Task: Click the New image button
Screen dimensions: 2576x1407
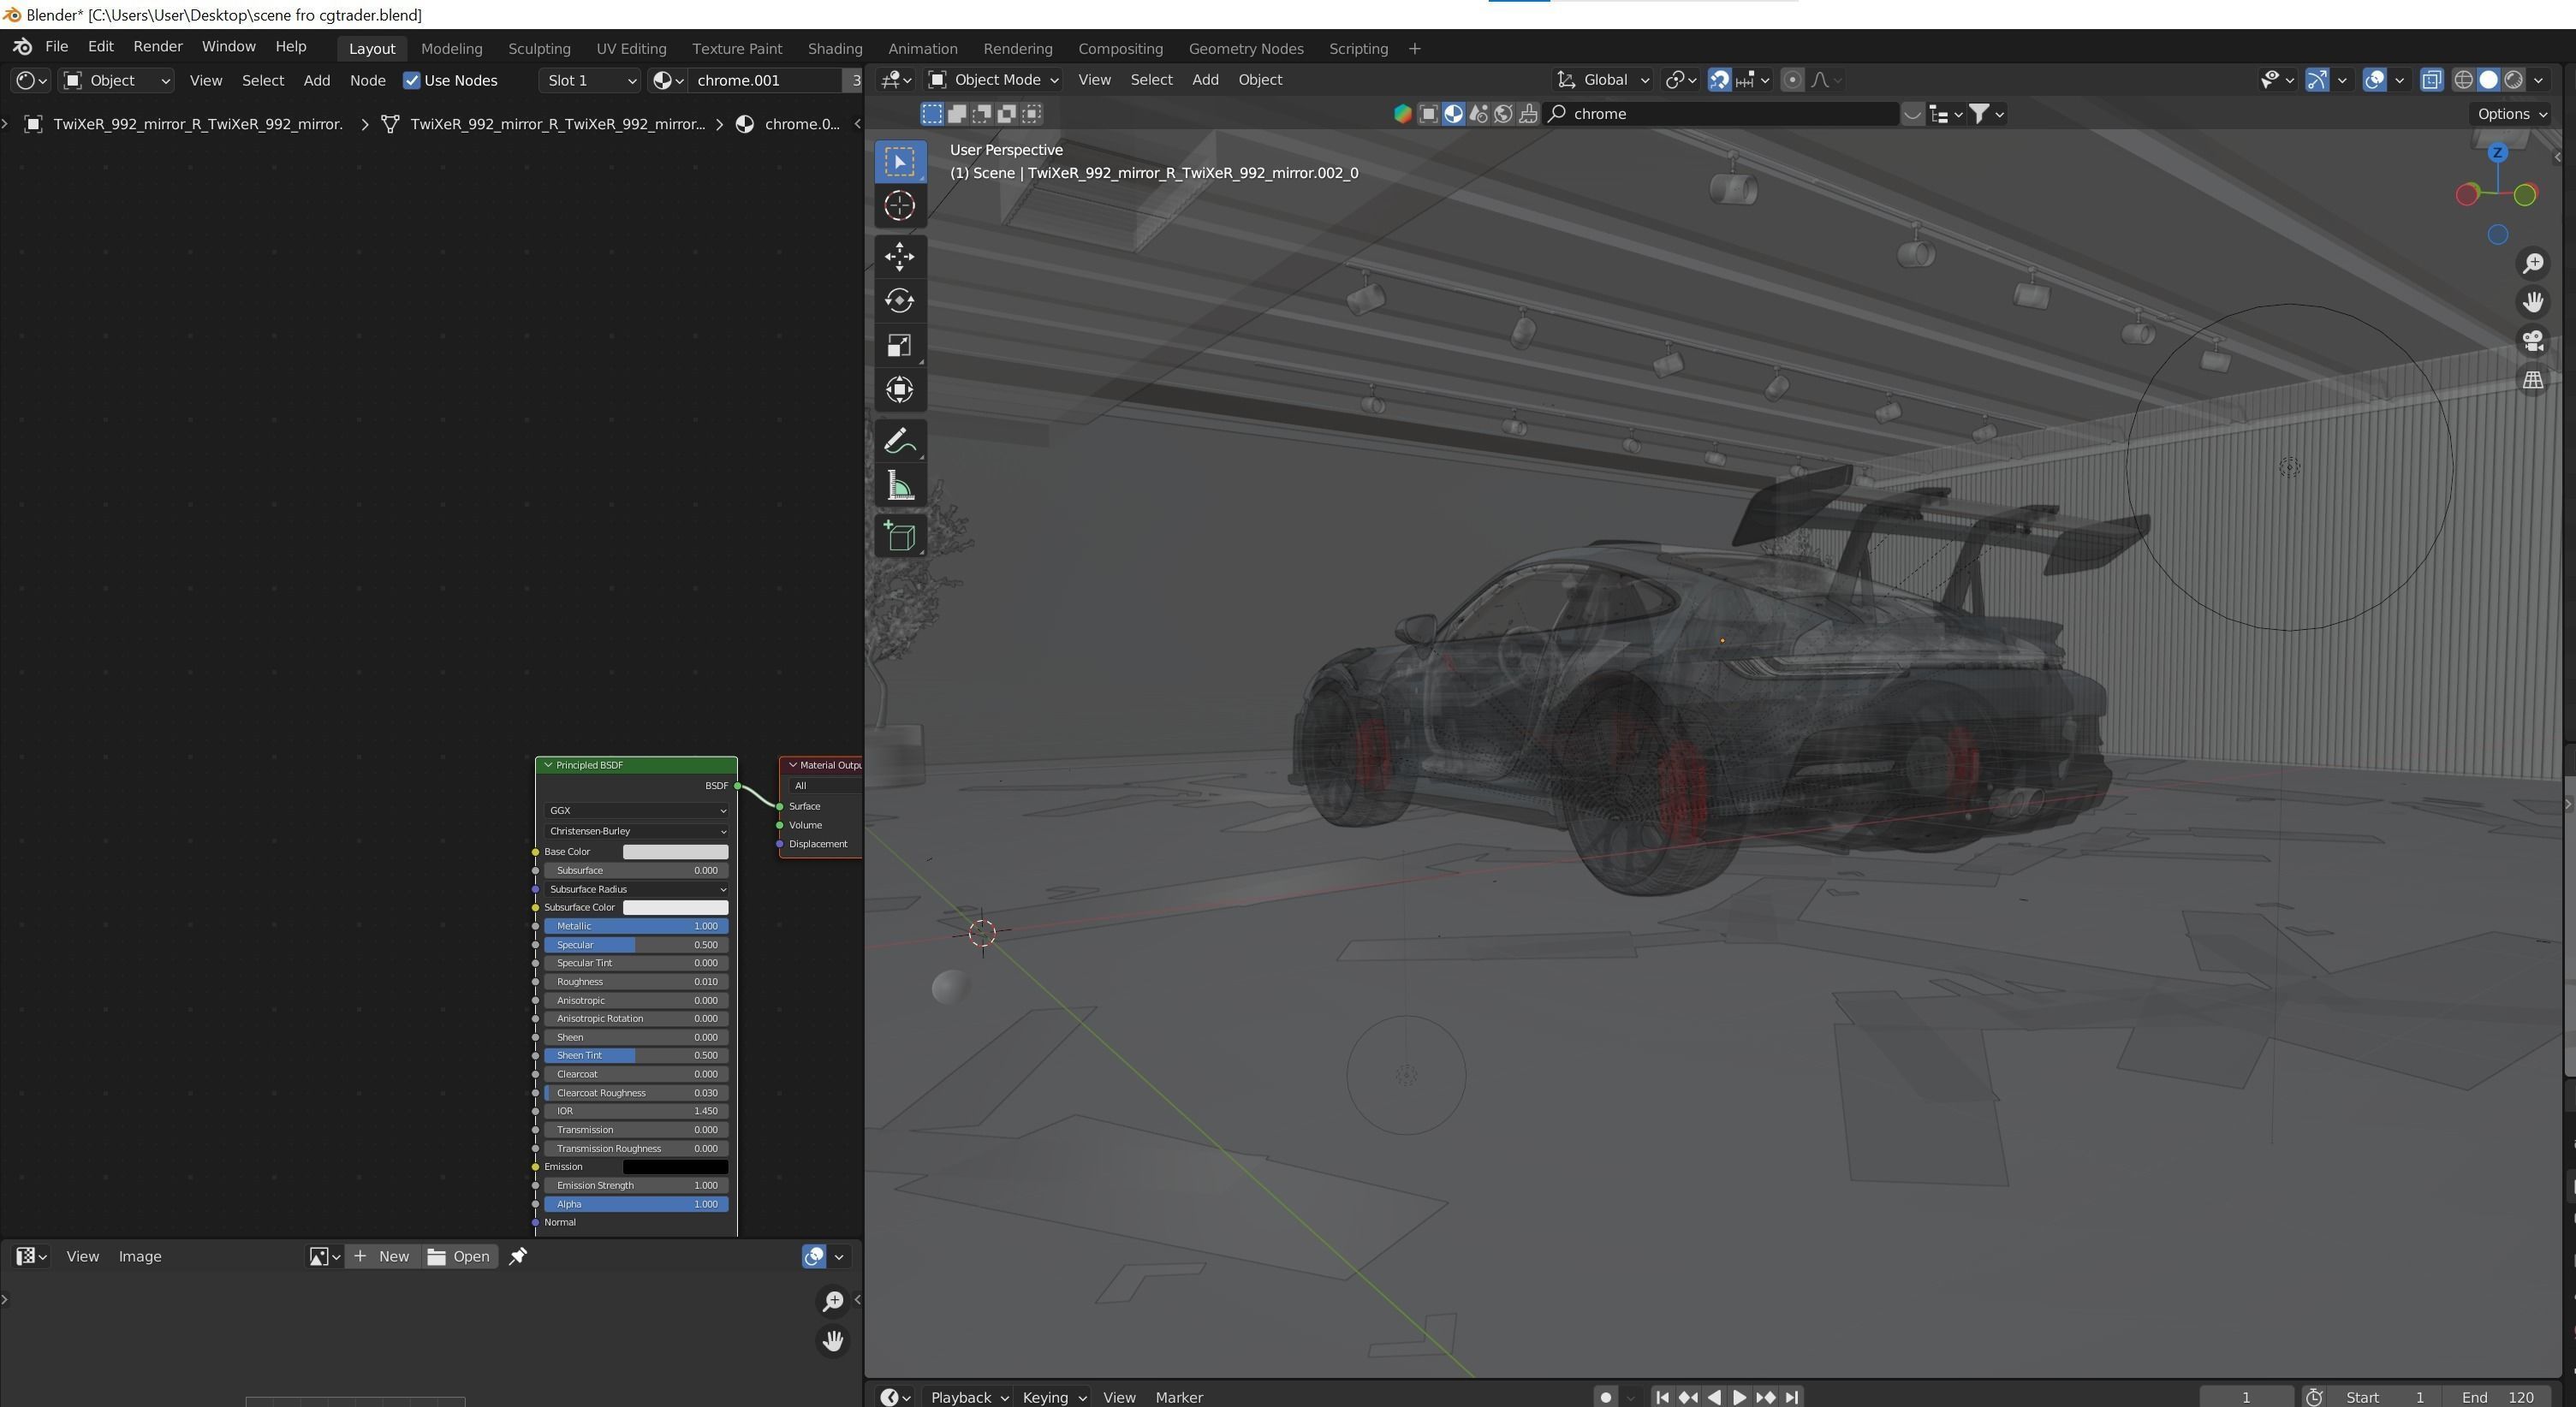Action: (381, 1256)
